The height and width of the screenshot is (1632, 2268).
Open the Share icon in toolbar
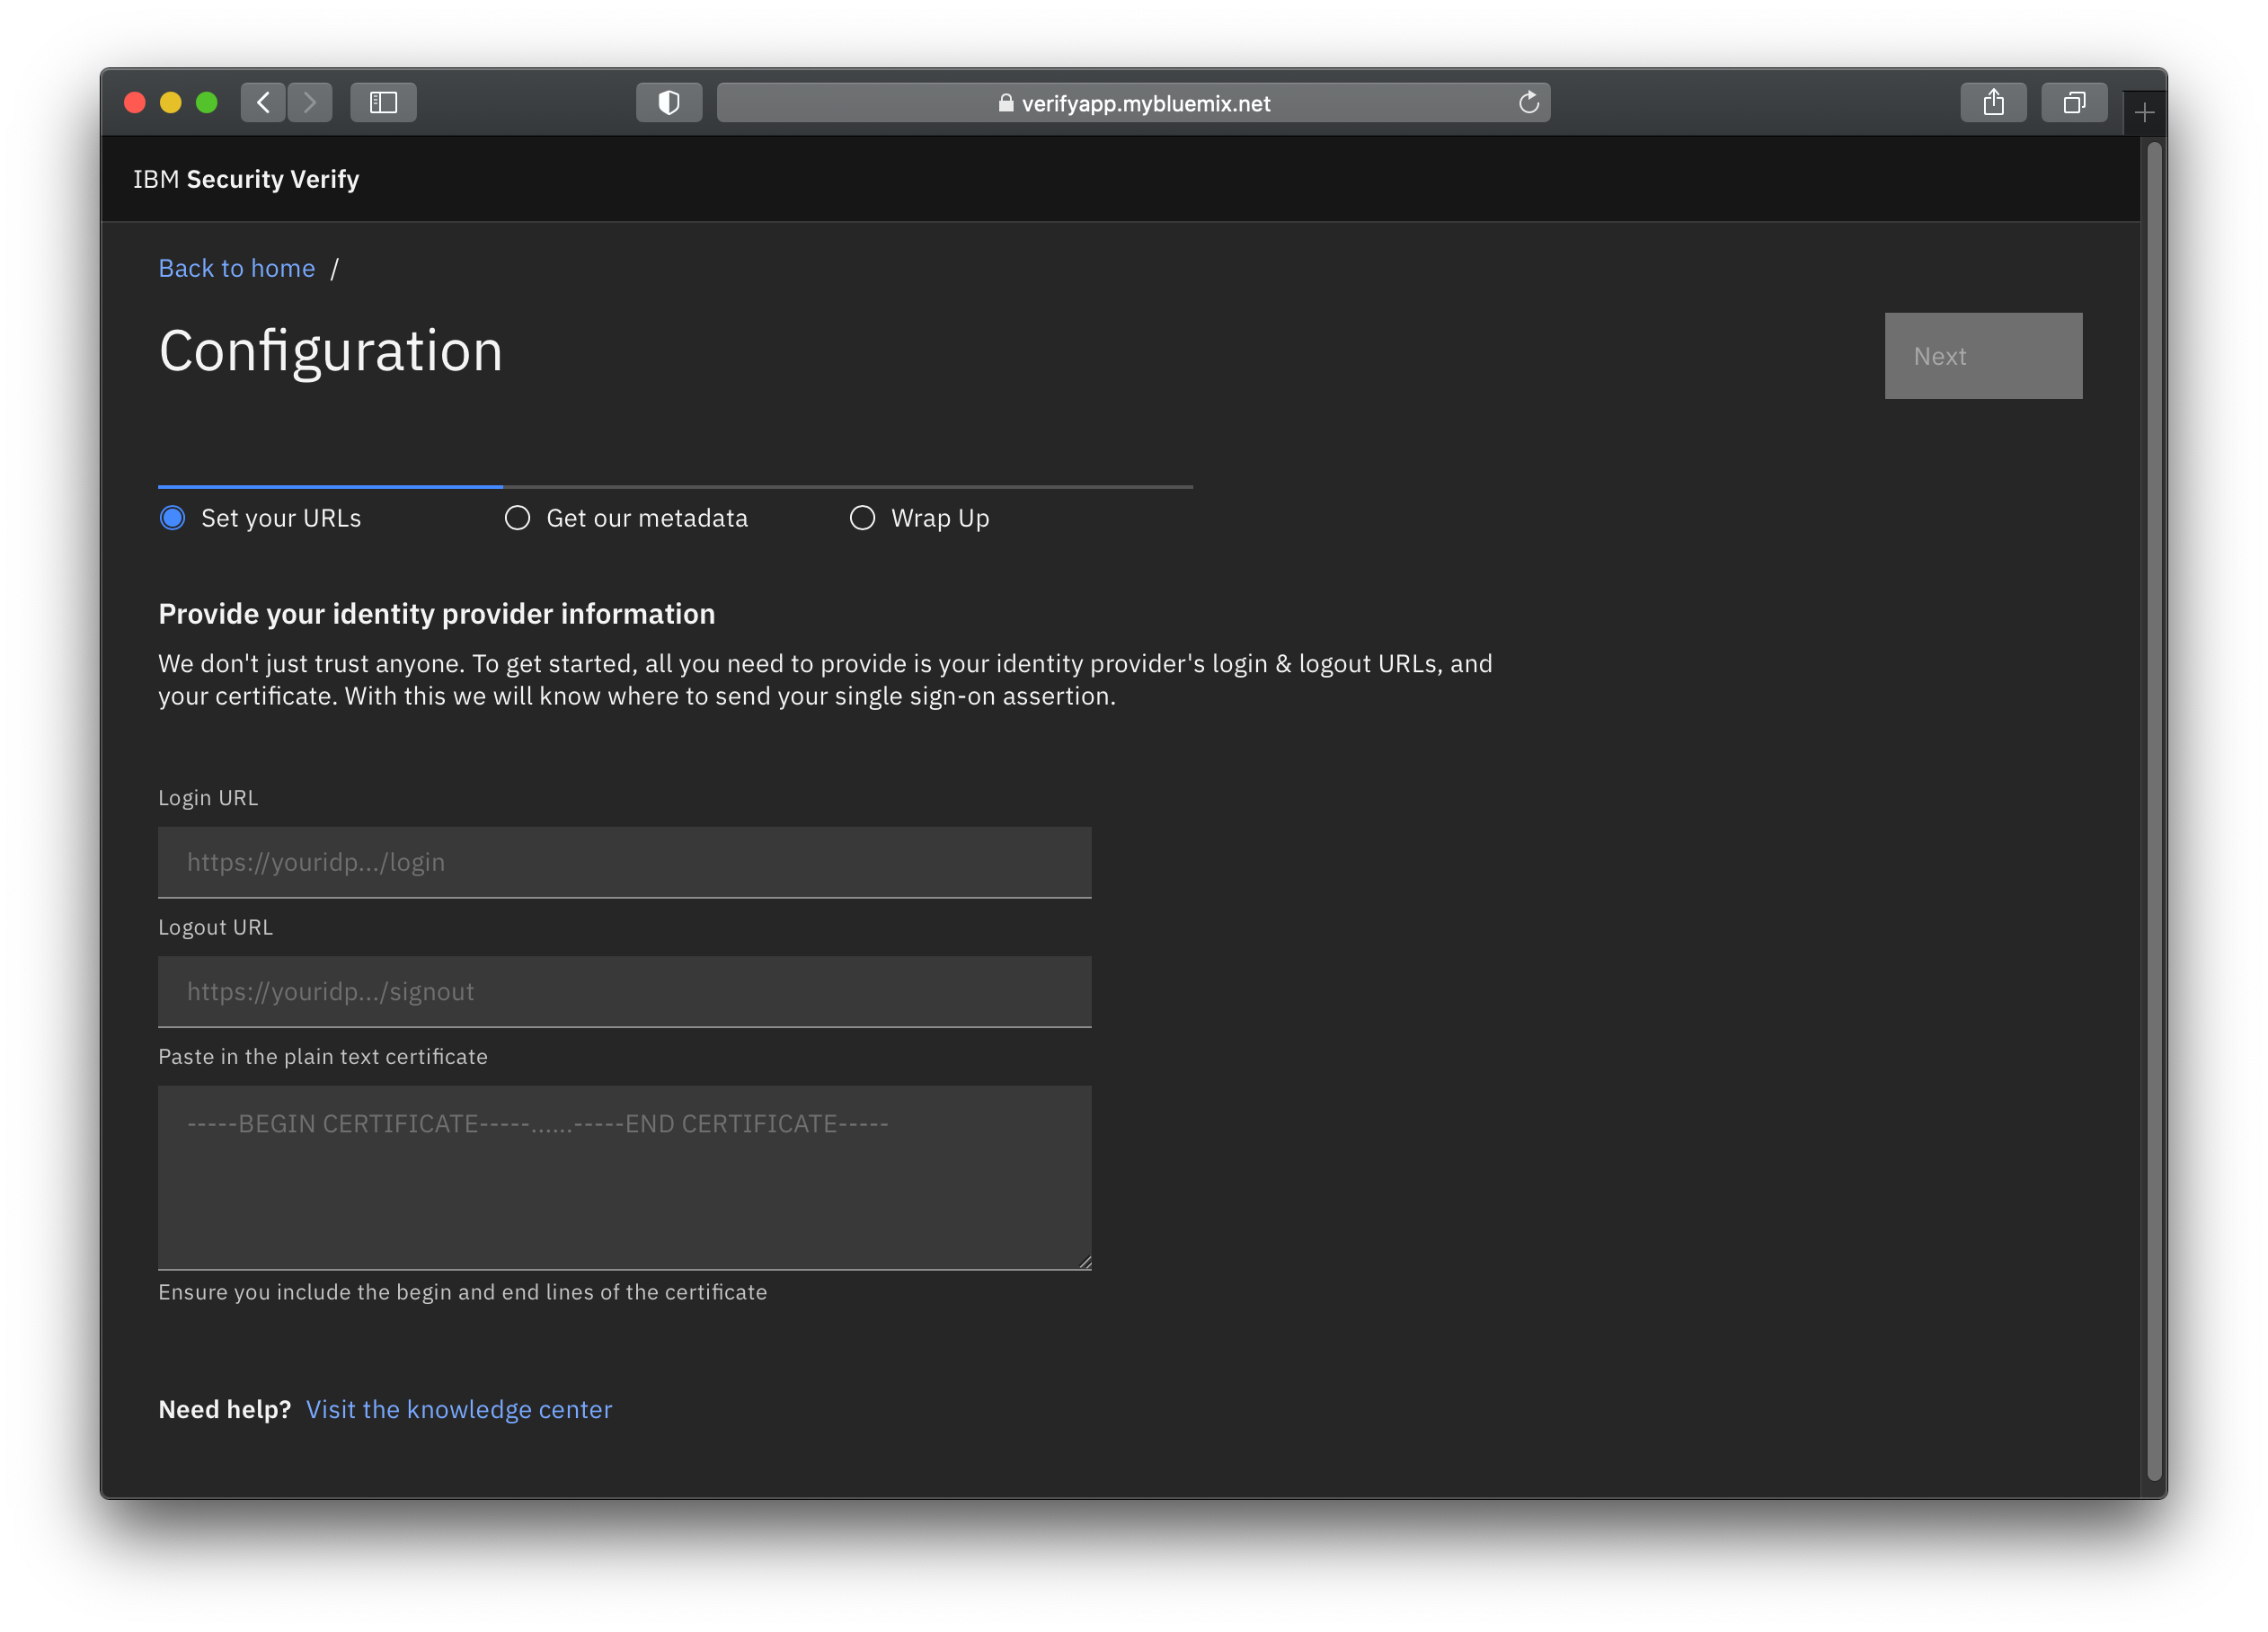tap(1992, 102)
